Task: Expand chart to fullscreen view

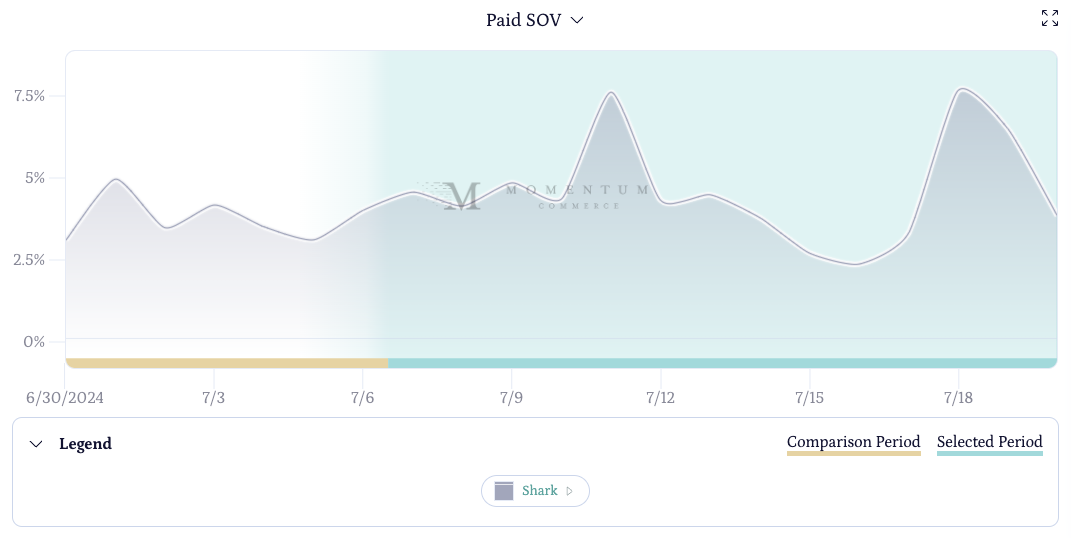Action: (1049, 18)
